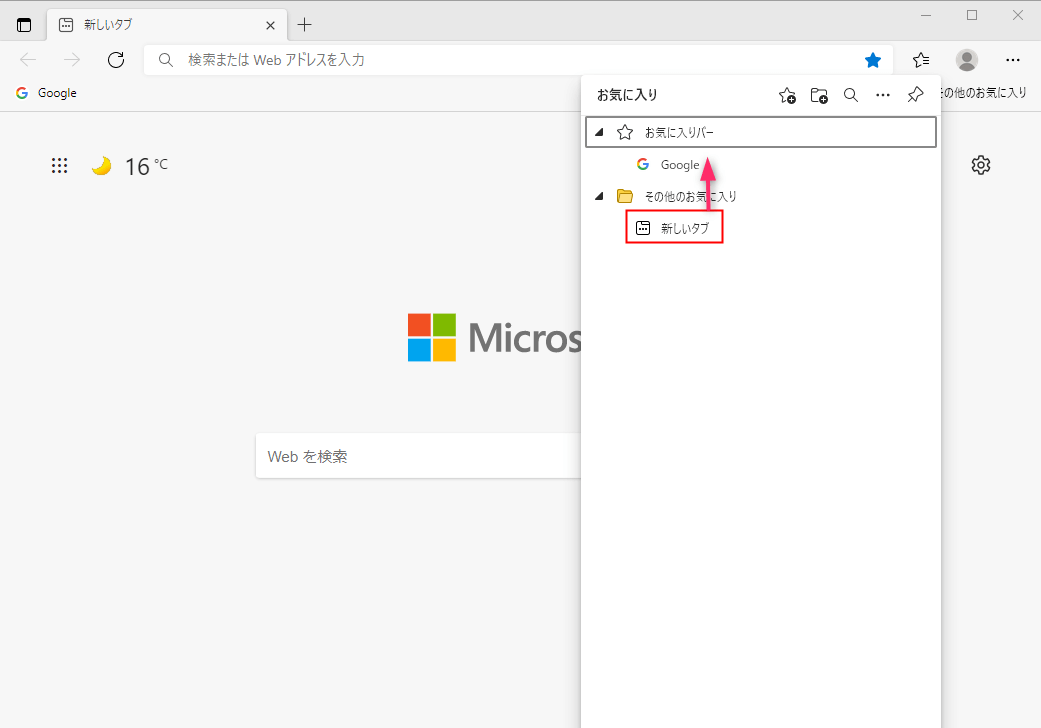This screenshot has width=1041, height=728.
Task: Click the apps grid icon below the toolbar
Action: (59, 165)
